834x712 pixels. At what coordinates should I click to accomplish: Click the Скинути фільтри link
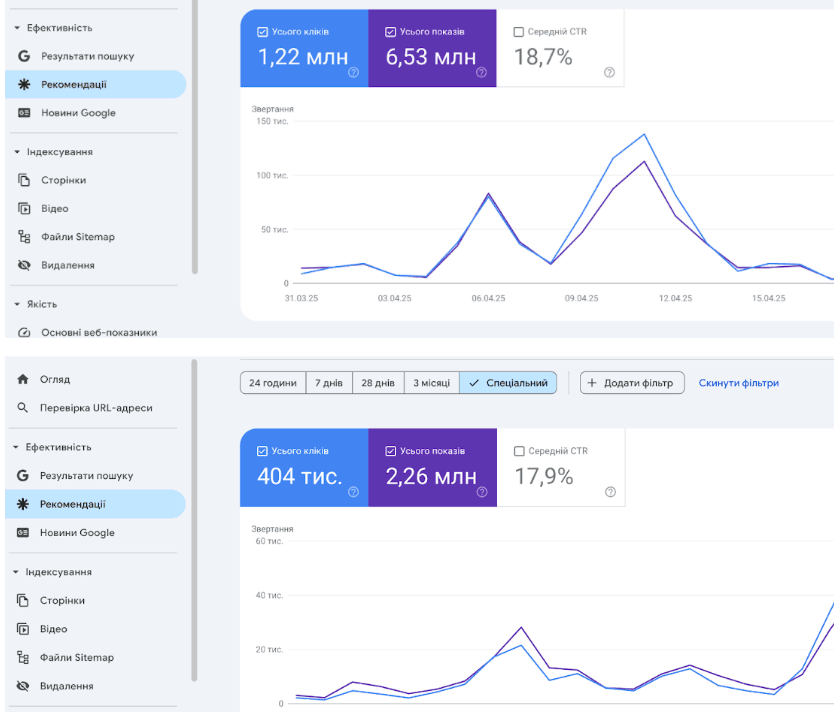(x=738, y=383)
